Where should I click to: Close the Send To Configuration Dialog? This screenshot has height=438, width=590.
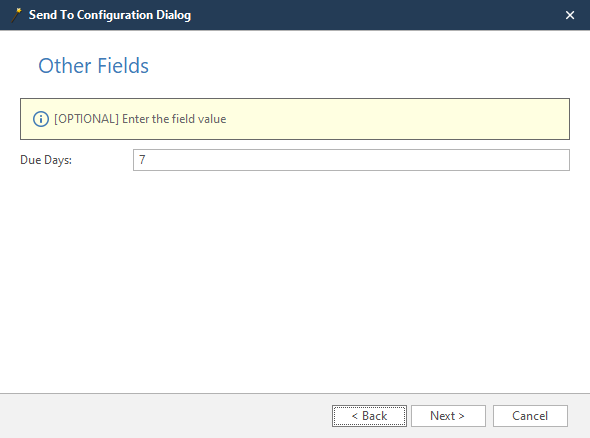pyautogui.click(x=570, y=15)
